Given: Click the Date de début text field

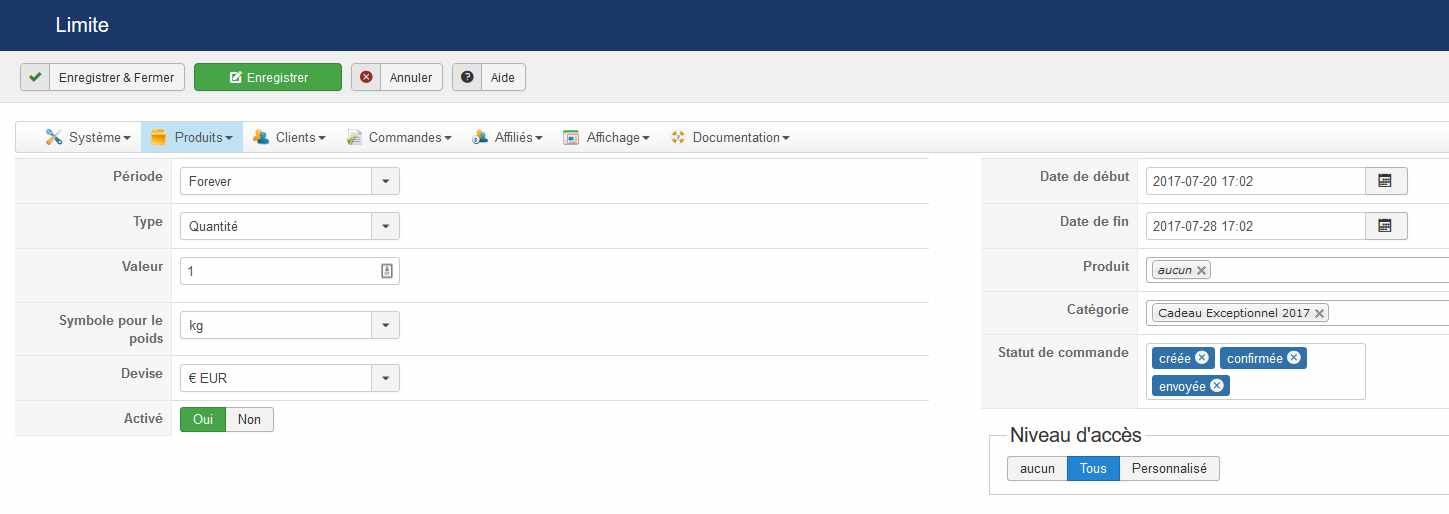Looking at the screenshot, I should pyautogui.click(x=1256, y=181).
